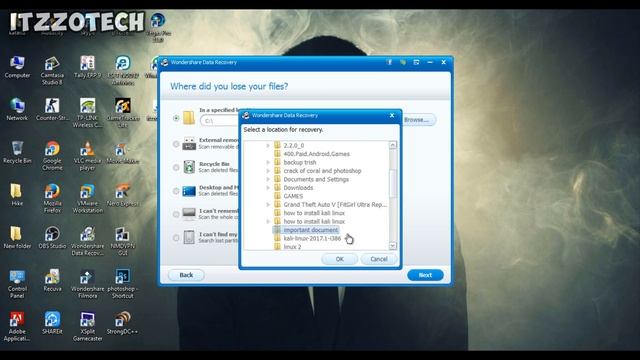640x360 pixels.
Task: Select Desktop and My Documents radio button
Action: 176,191
